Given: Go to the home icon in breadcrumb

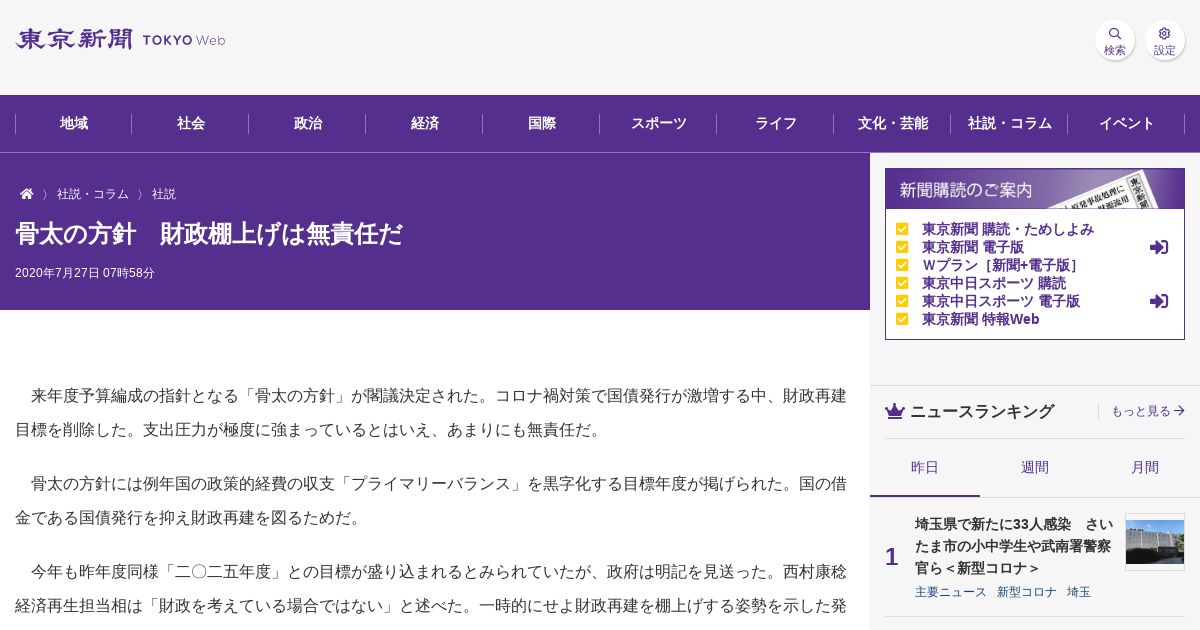Looking at the screenshot, I should [x=27, y=194].
